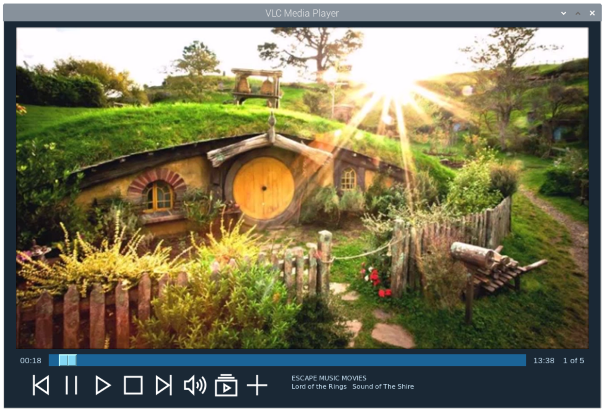The height and width of the screenshot is (412, 606).
Task: Click the light blue seek bar handle
Action: (x=68, y=360)
